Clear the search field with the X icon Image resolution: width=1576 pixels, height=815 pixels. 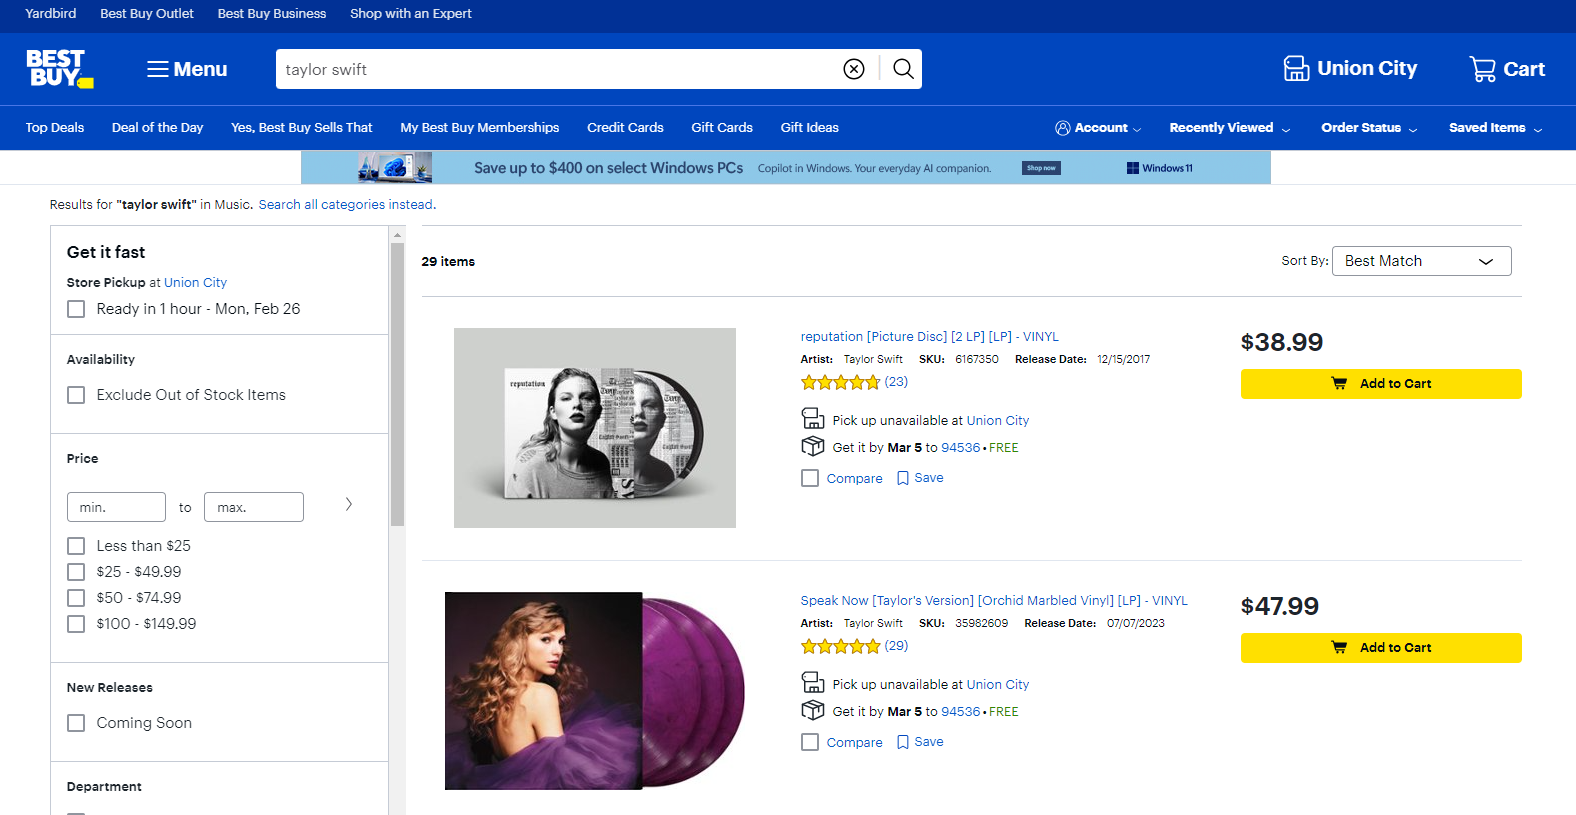point(854,69)
